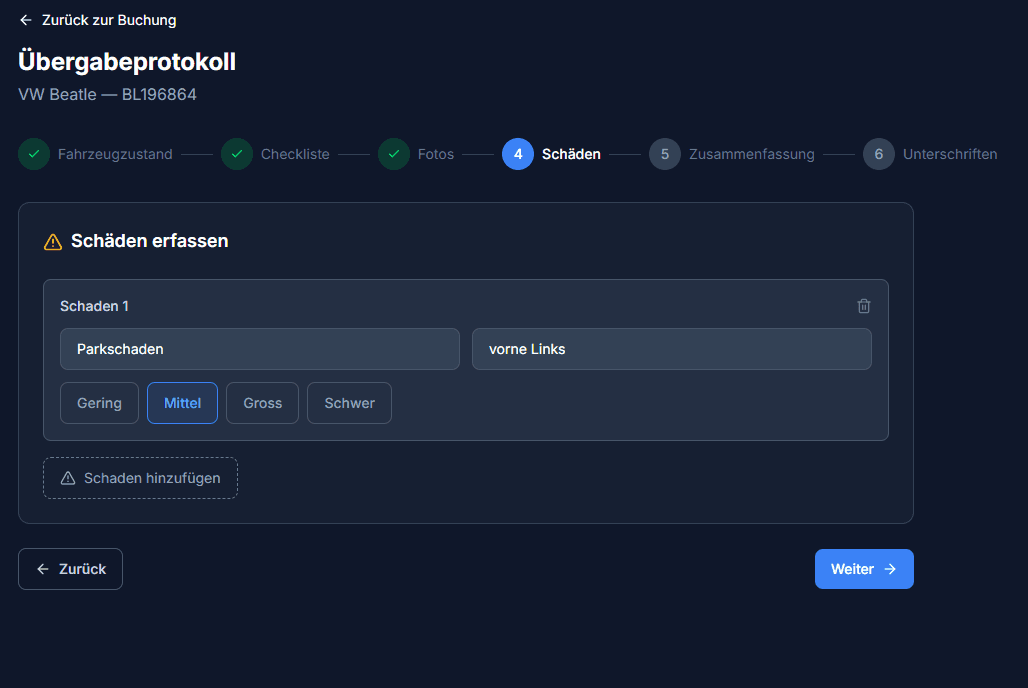Select severity level Gross

pos(262,403)
